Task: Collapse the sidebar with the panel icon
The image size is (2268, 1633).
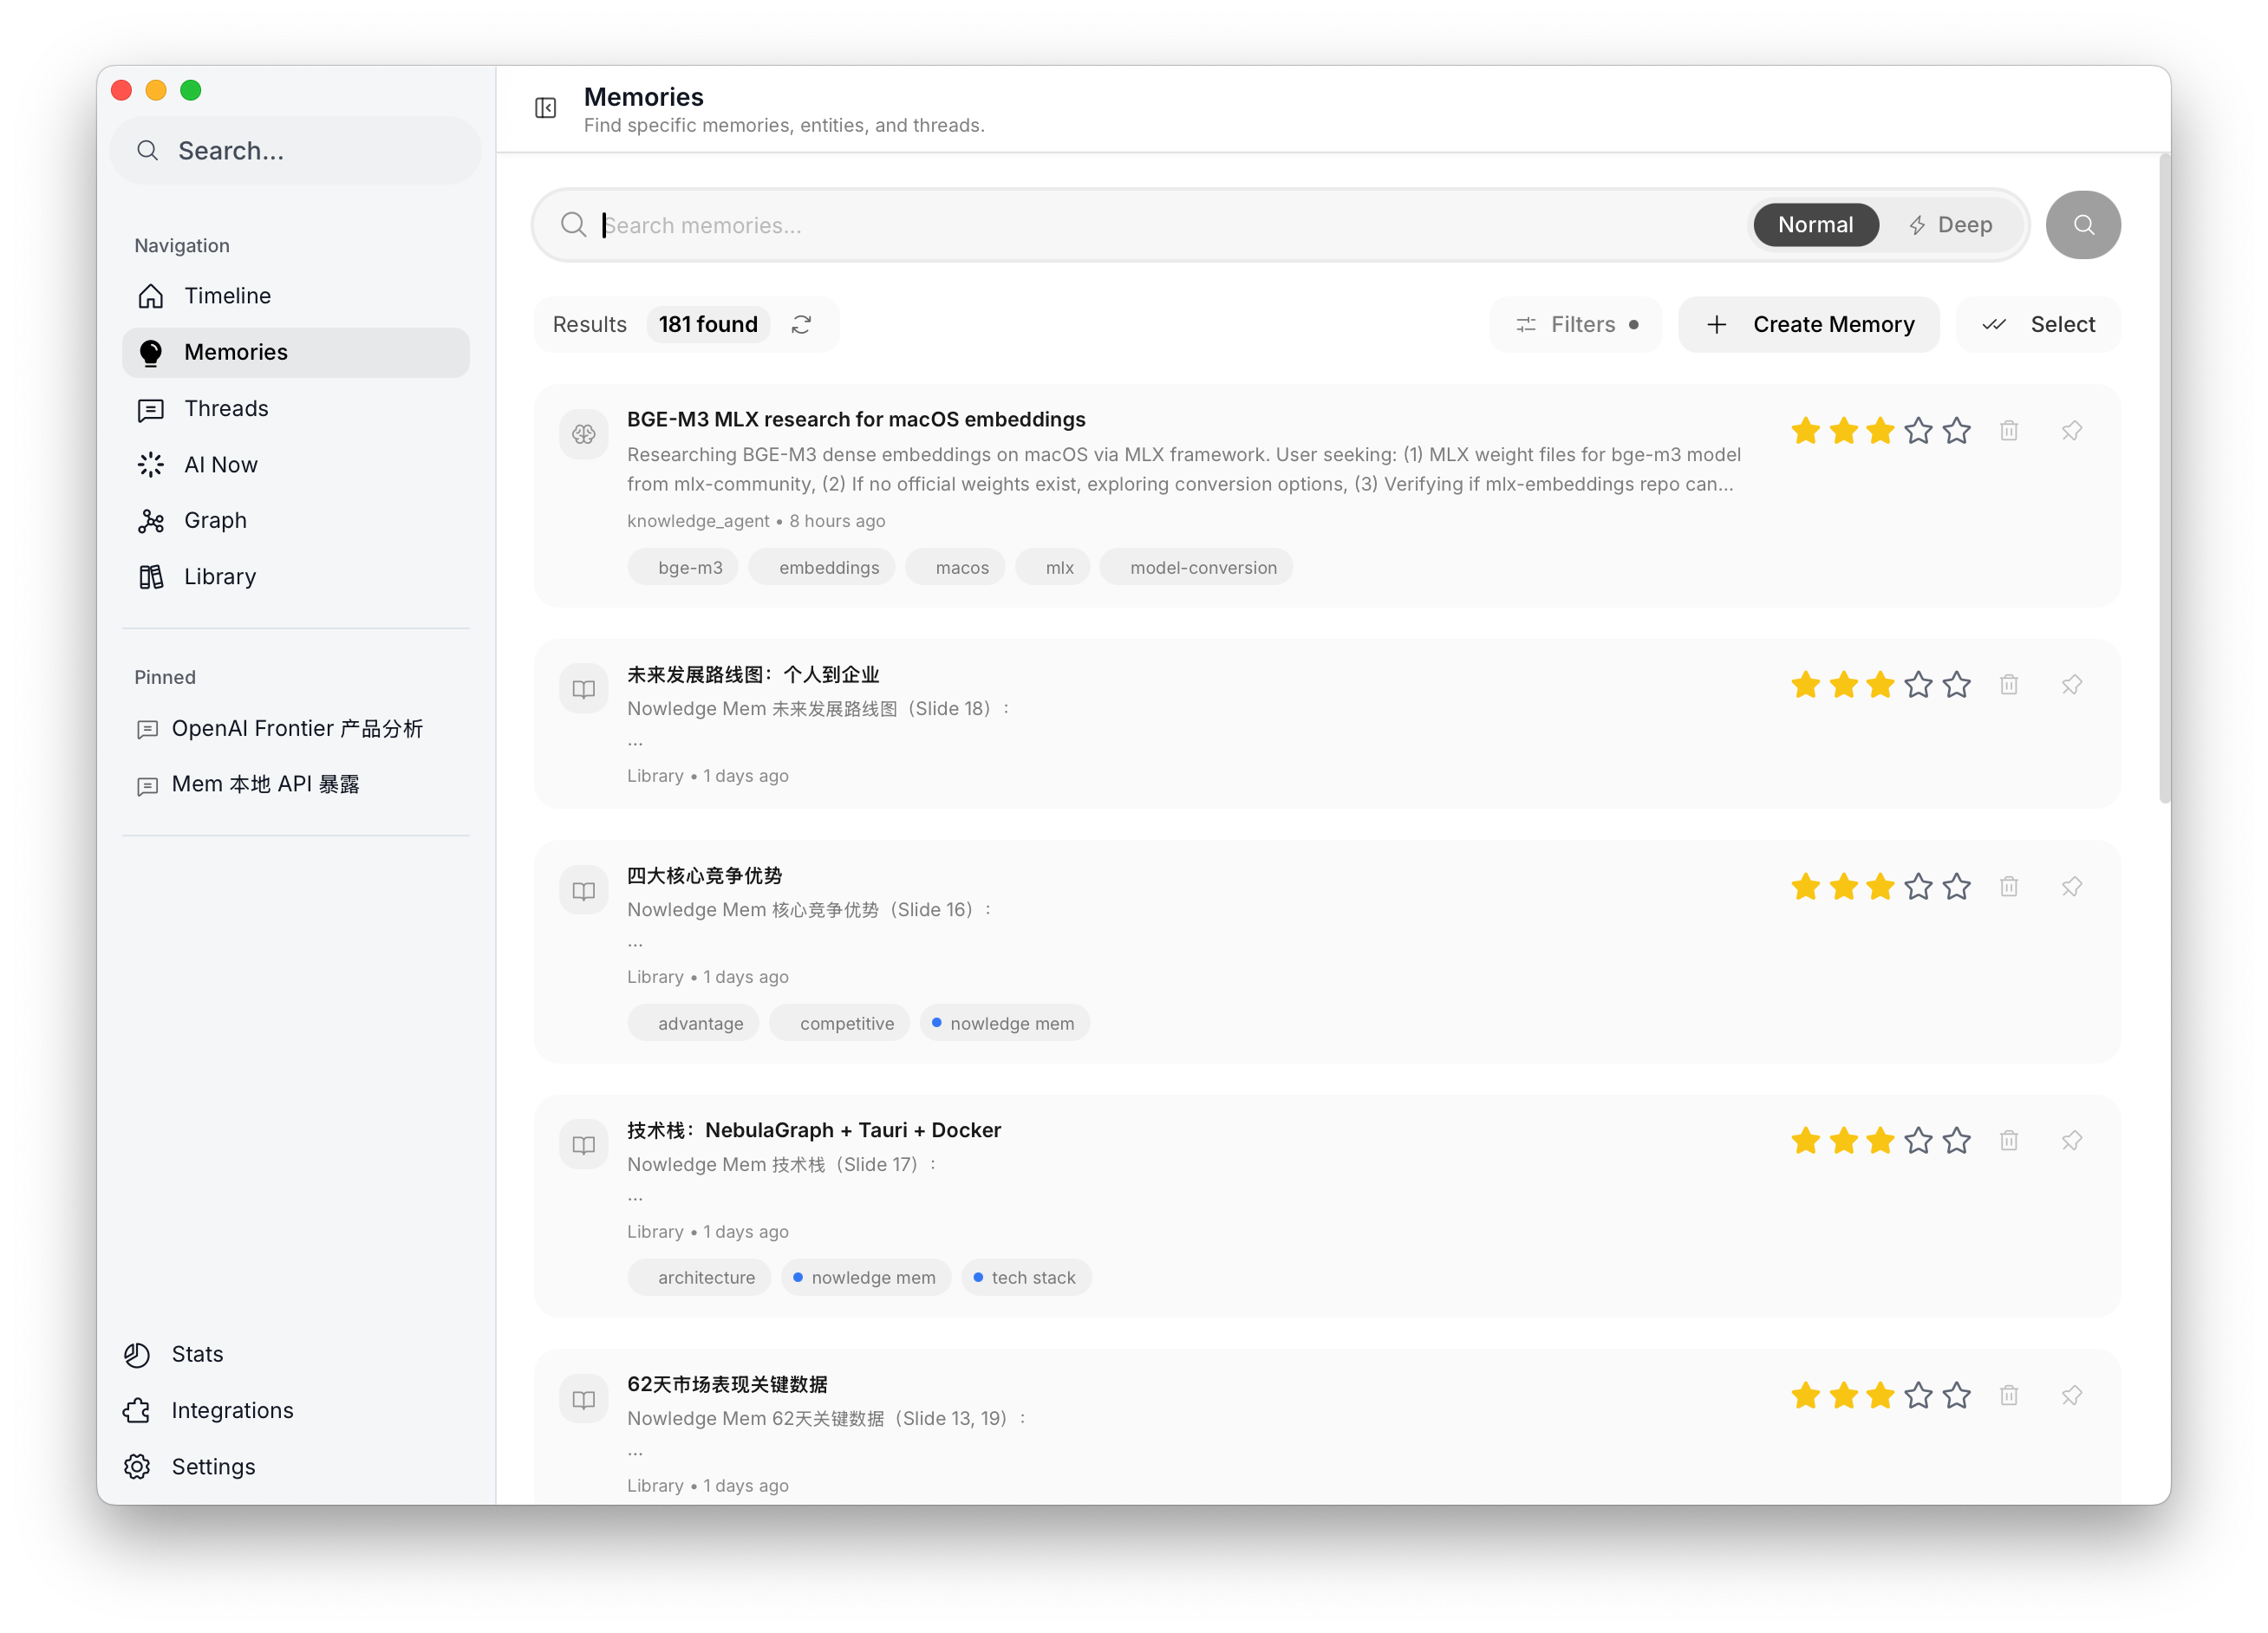Action: click(x=545, y=108)
